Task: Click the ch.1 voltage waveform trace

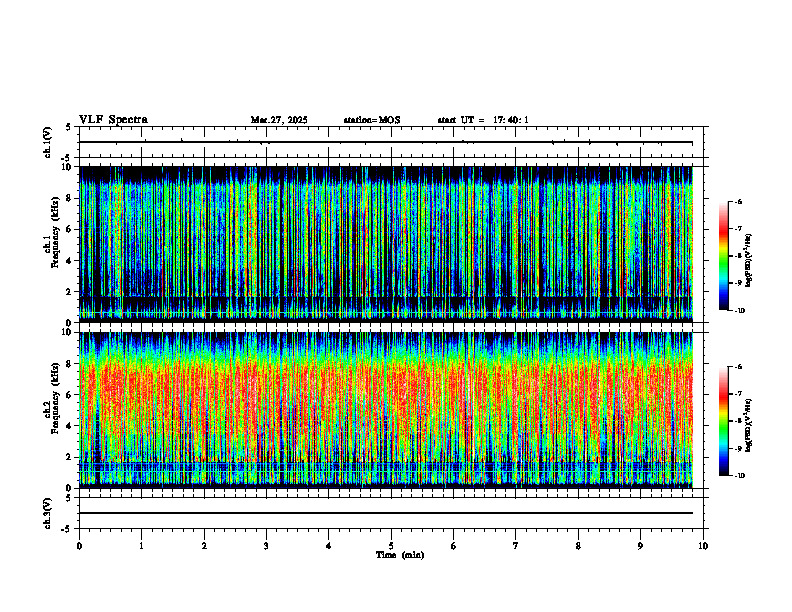Action: coord(386,142)
